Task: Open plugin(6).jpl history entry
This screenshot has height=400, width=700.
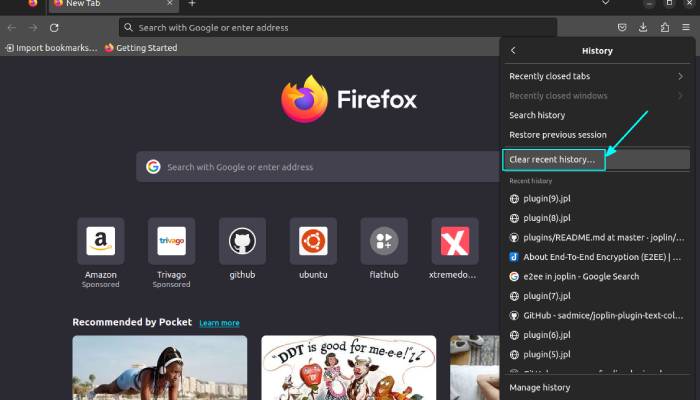Action: point(597,335)
